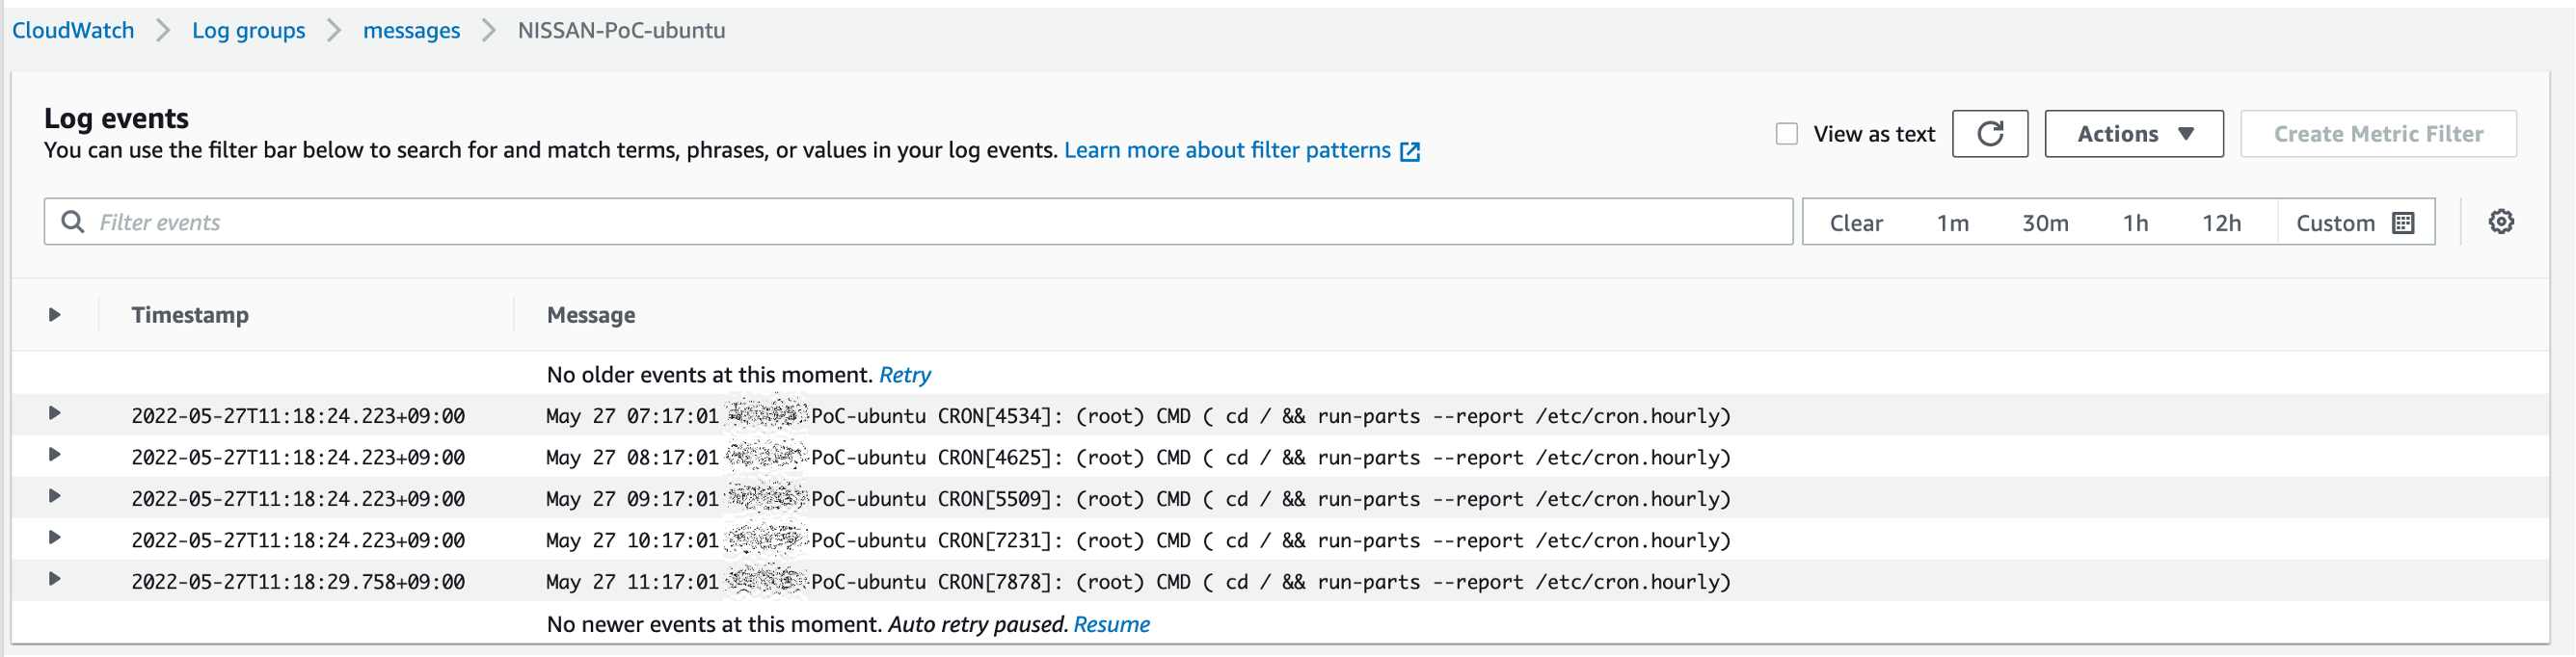Focus the Filter events search field
Screen dimensions: 2576x657
[x=918, y=222]
